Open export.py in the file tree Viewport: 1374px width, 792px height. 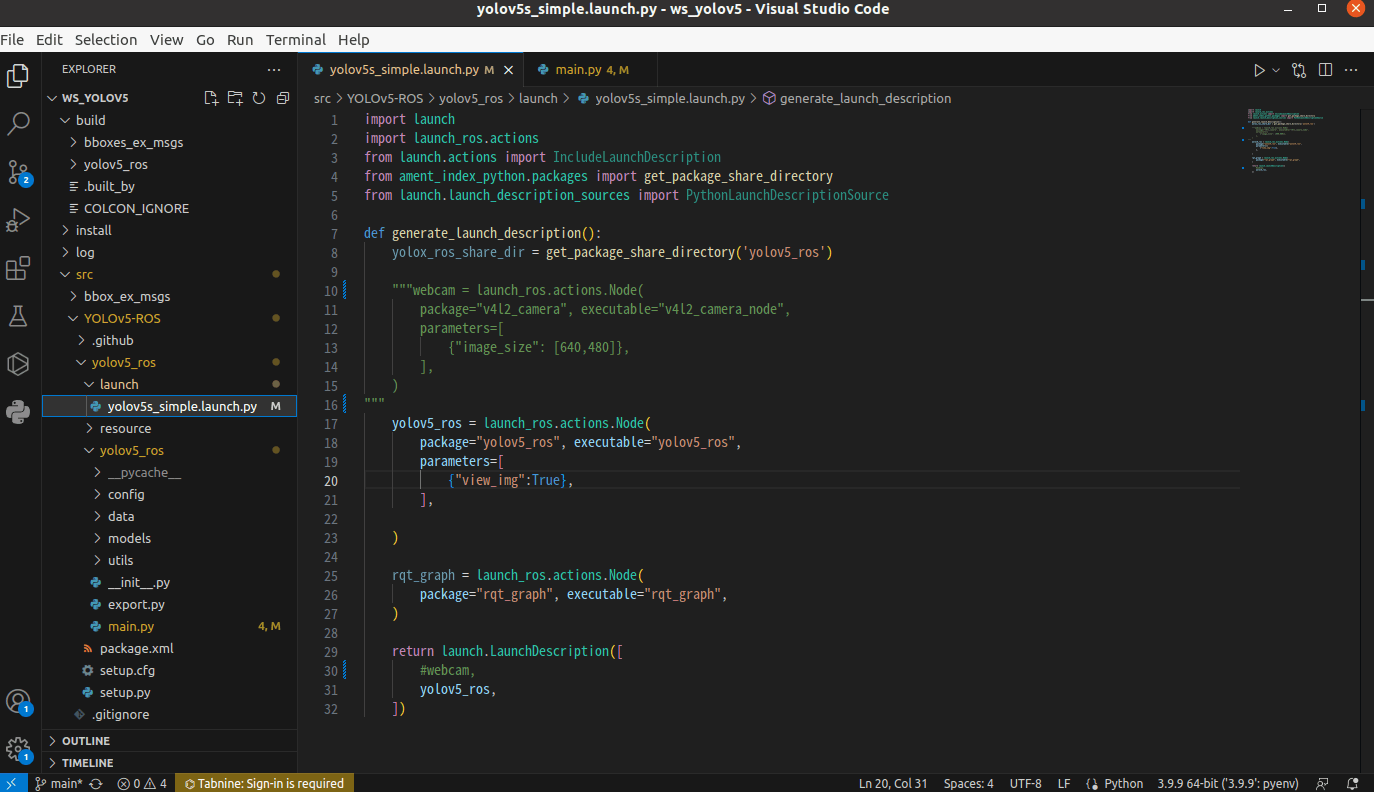click(169, 604)
